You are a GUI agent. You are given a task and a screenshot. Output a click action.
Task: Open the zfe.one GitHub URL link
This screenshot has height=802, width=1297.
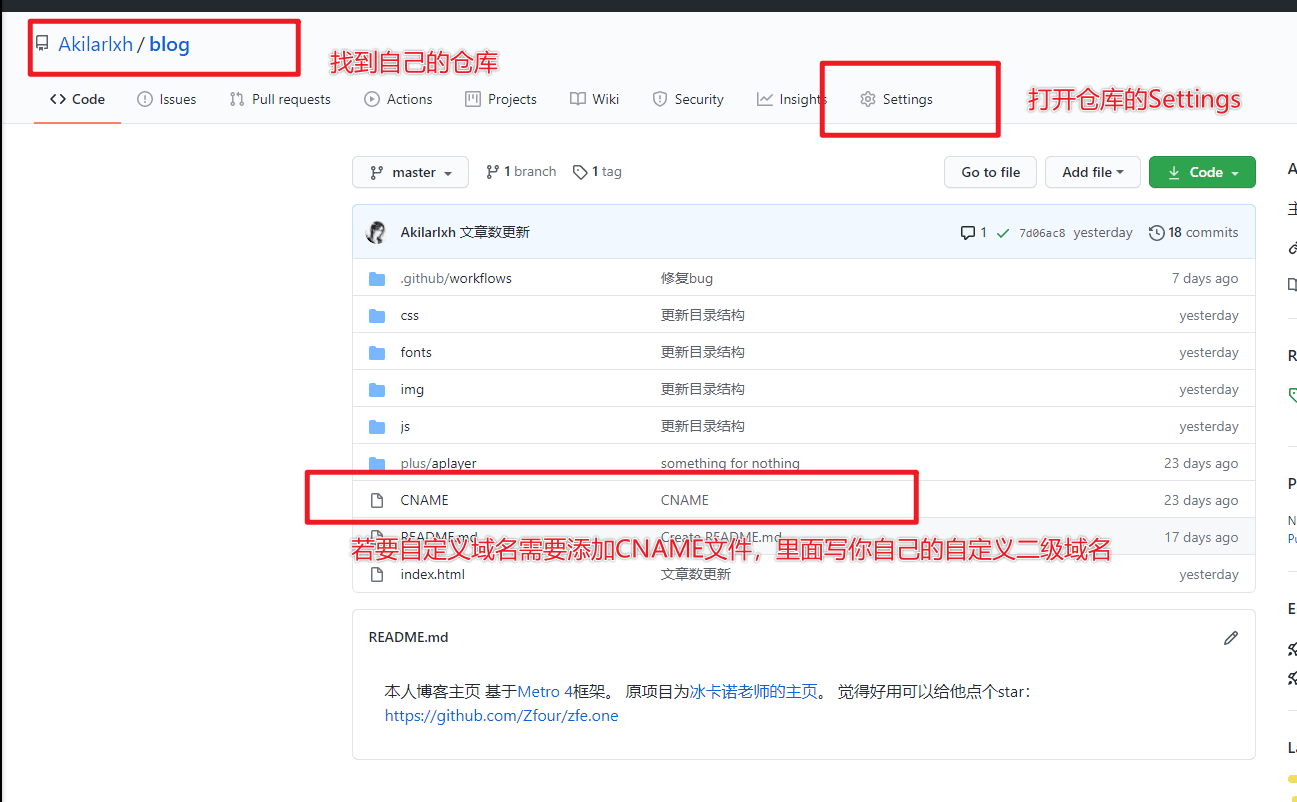501,716
